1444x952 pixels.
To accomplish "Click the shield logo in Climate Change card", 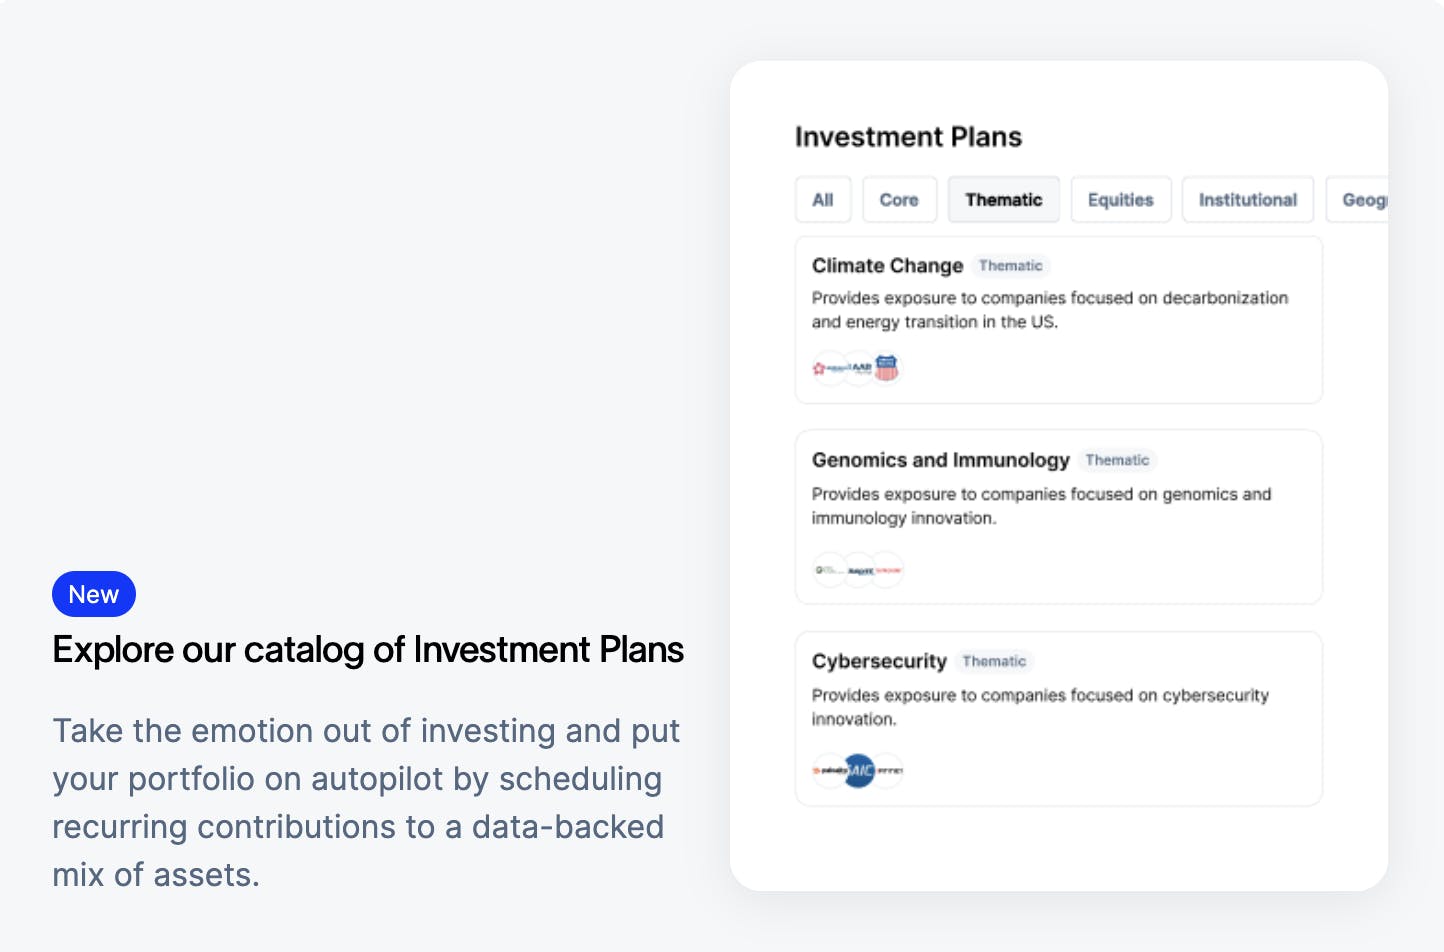I will (887, 368).
